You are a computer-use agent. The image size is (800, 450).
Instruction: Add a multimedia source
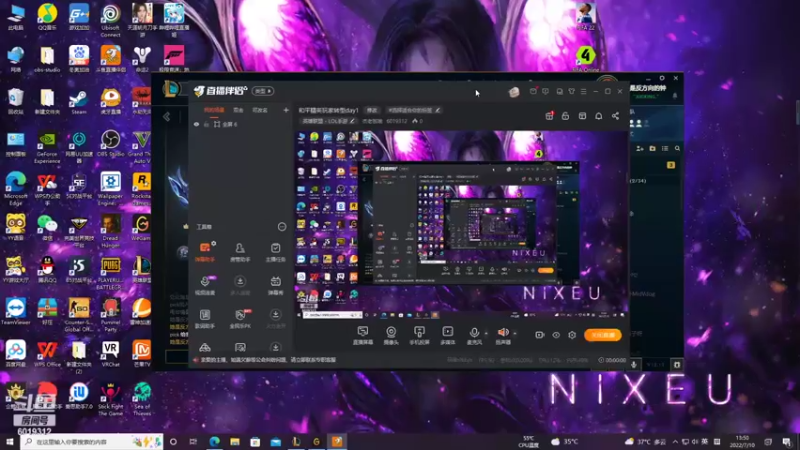[447, 336]
